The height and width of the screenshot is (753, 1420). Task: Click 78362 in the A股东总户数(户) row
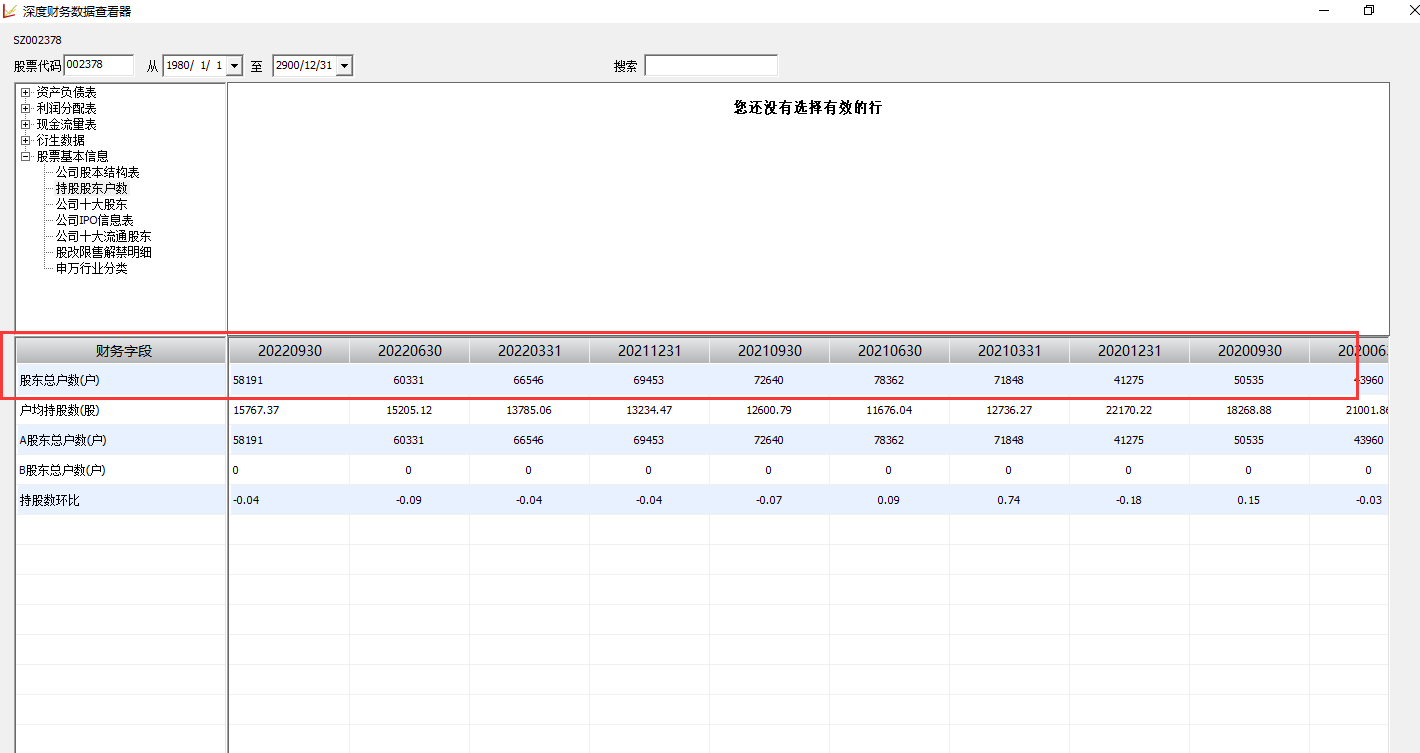click(889, 440)
